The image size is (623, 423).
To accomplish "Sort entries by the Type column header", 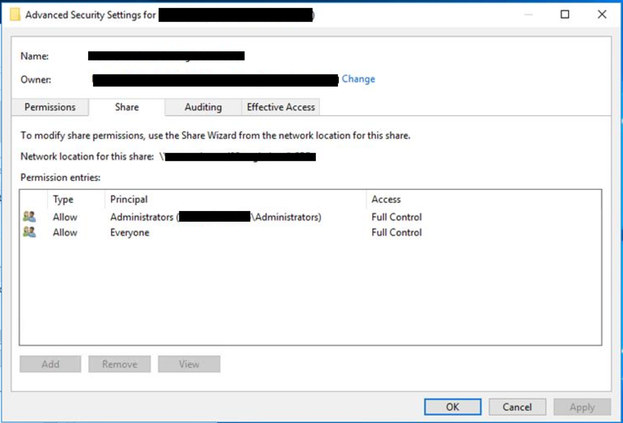I will click(x=63, y=200).
